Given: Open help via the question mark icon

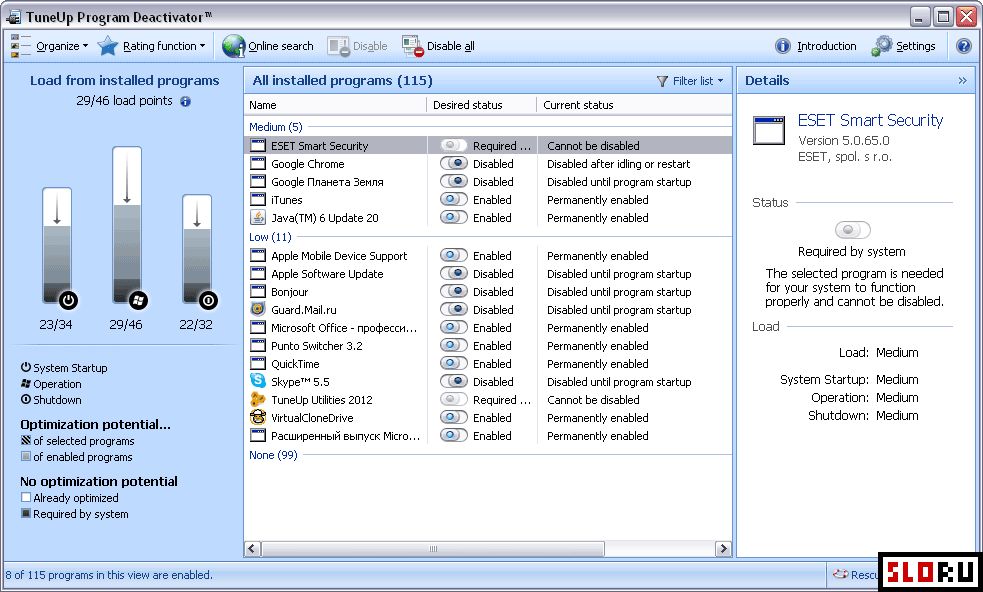Looking at the screenshot, I should point(964,46).
